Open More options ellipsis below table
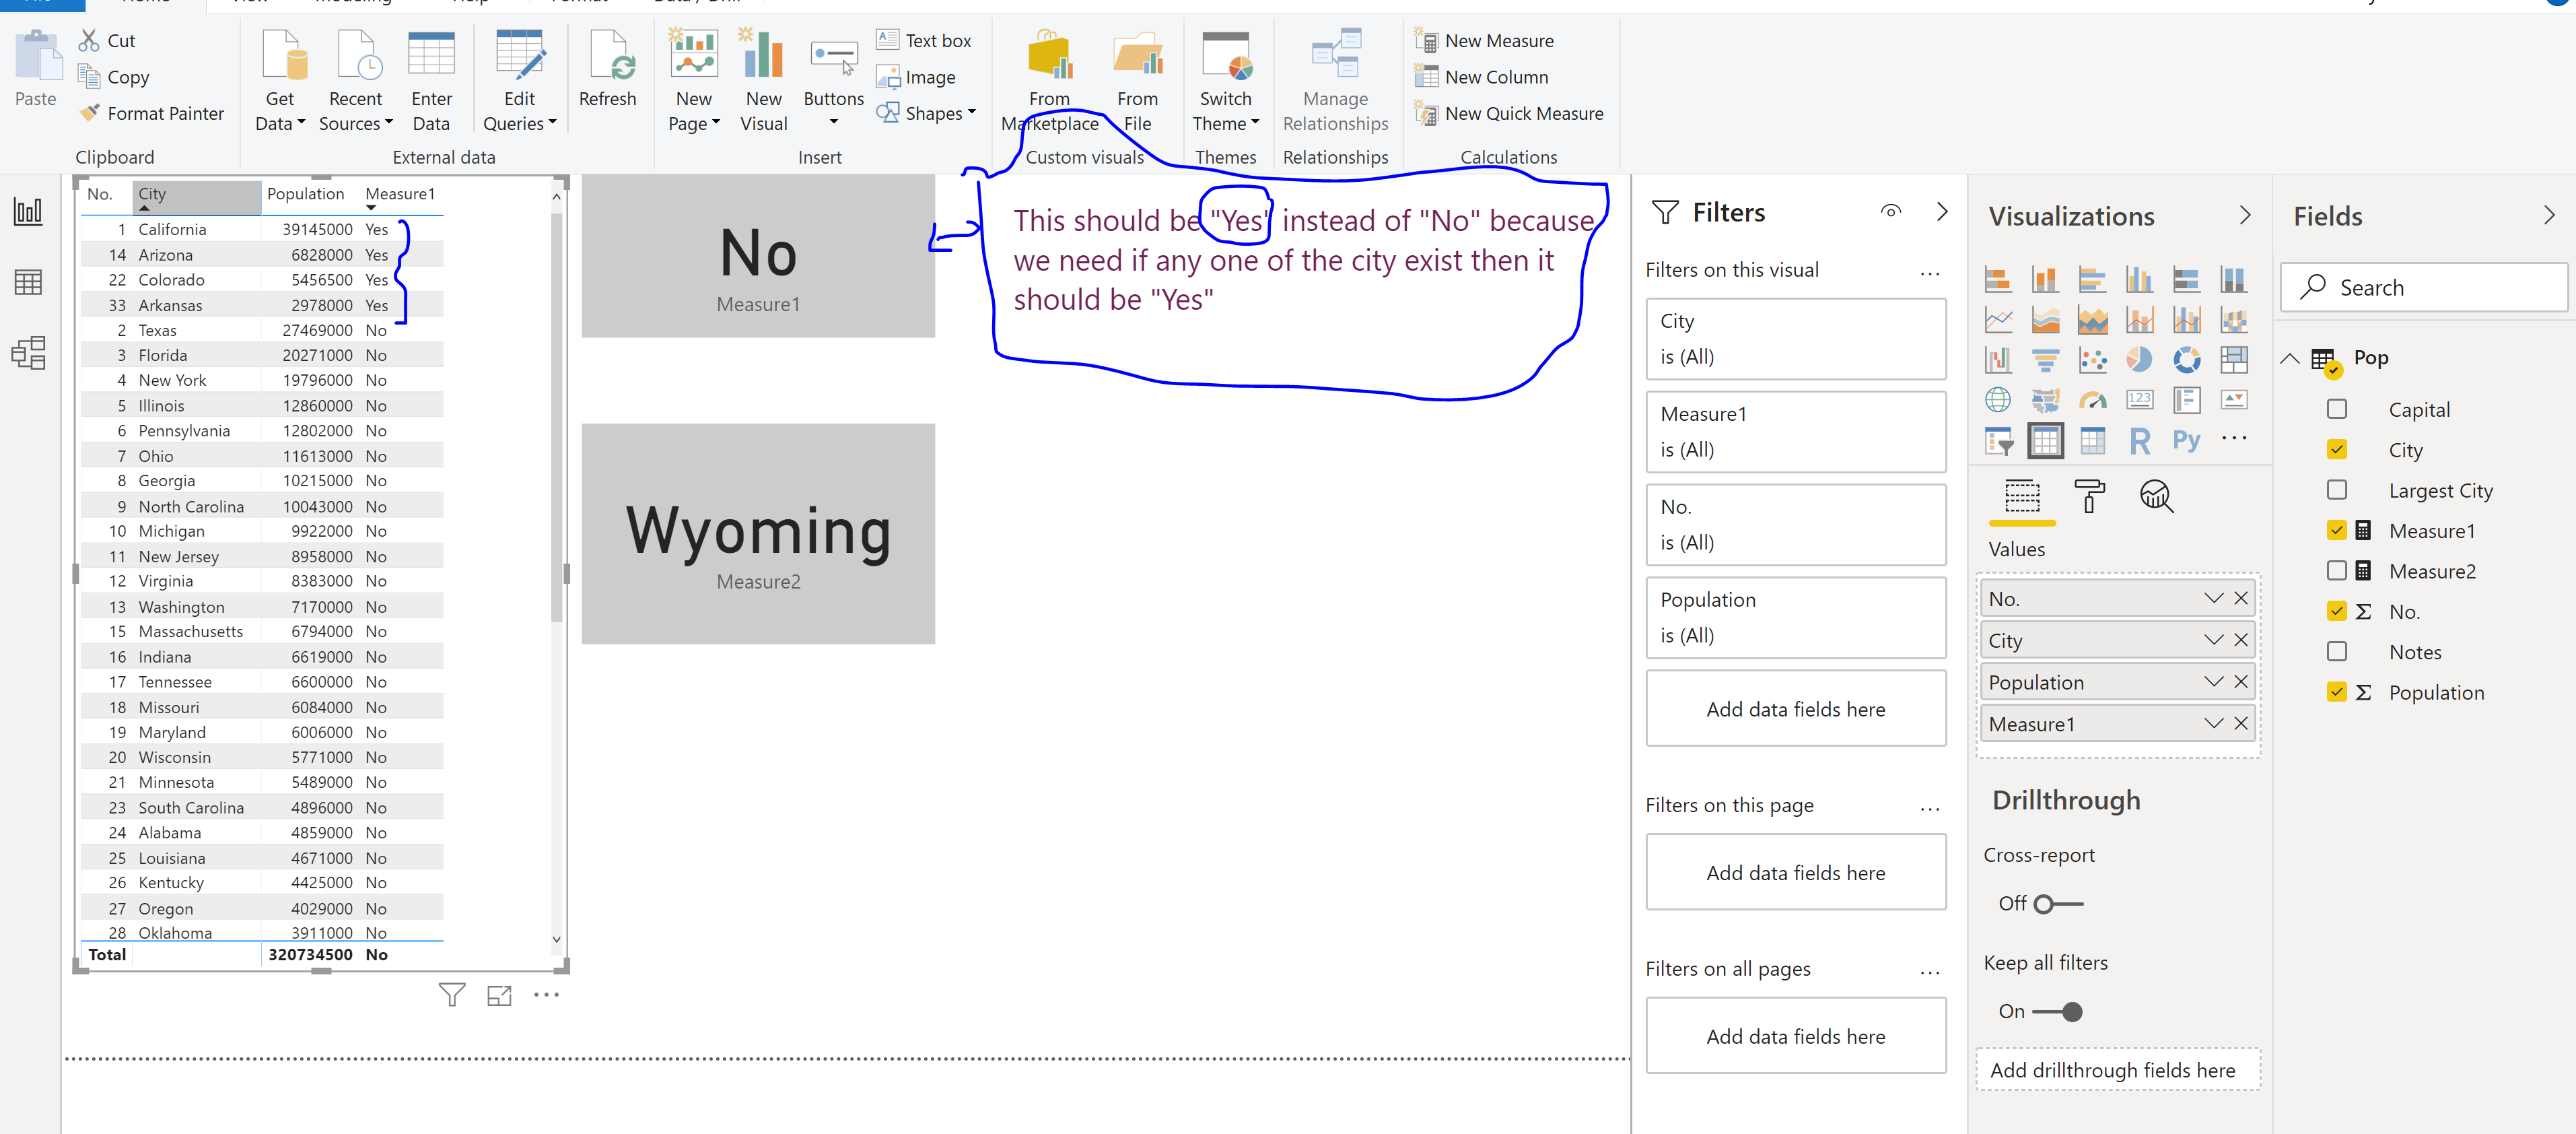This screenshot has width=2576, height=1134. [x=546, y=994]
